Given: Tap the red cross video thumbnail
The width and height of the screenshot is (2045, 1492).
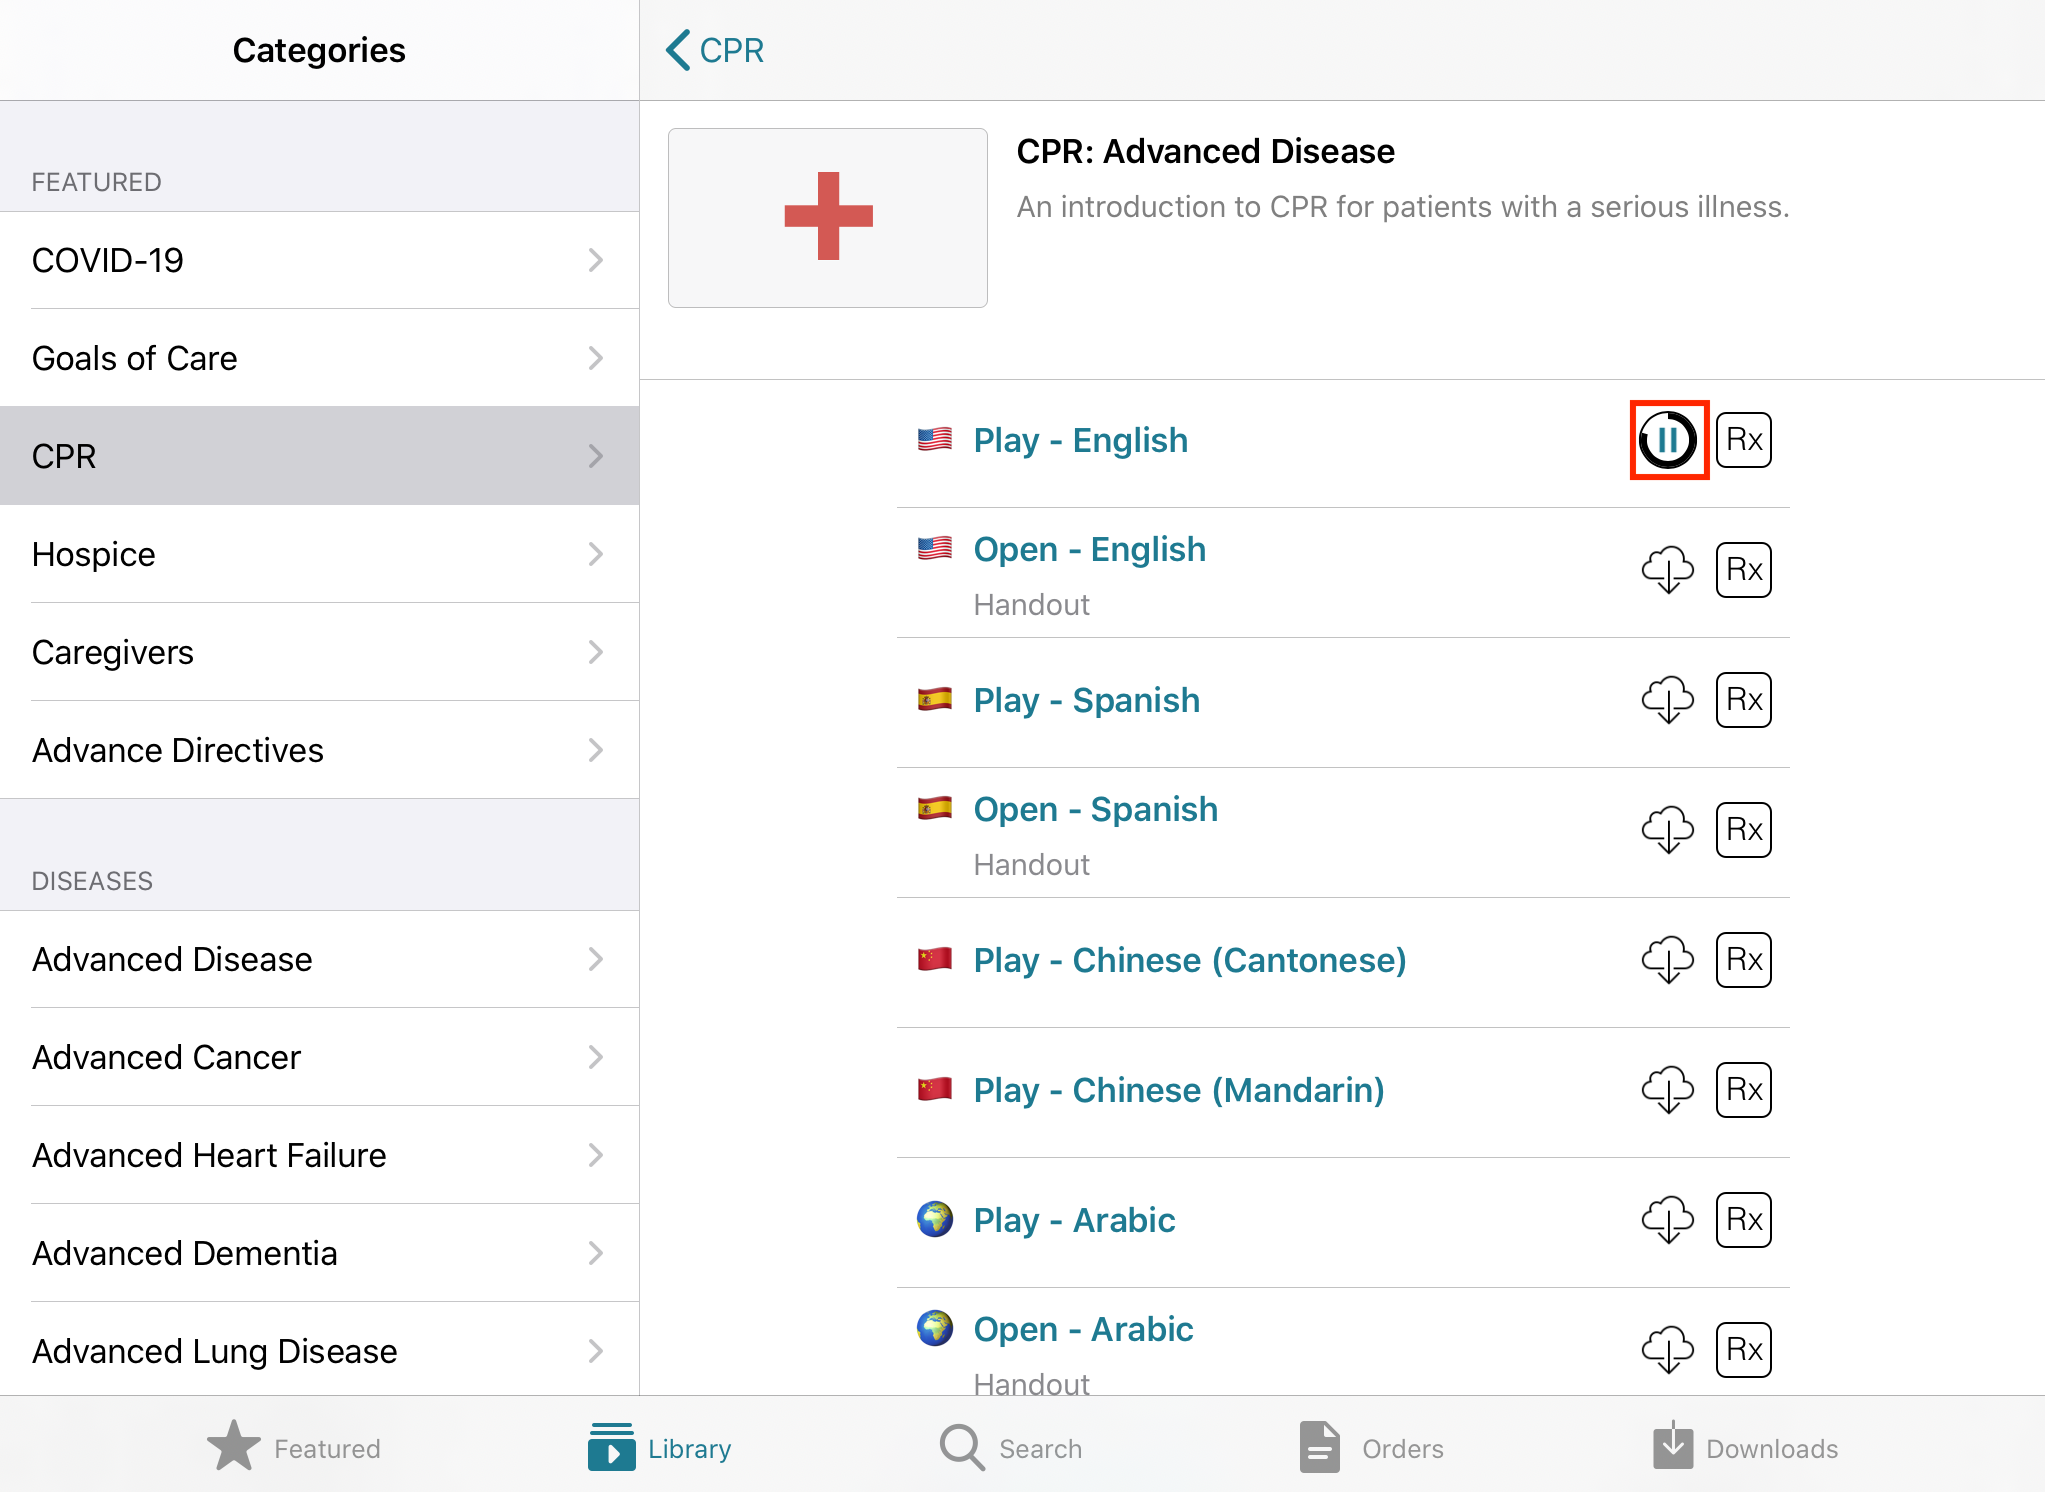Looking at the screenshot, I should point(827,218).
